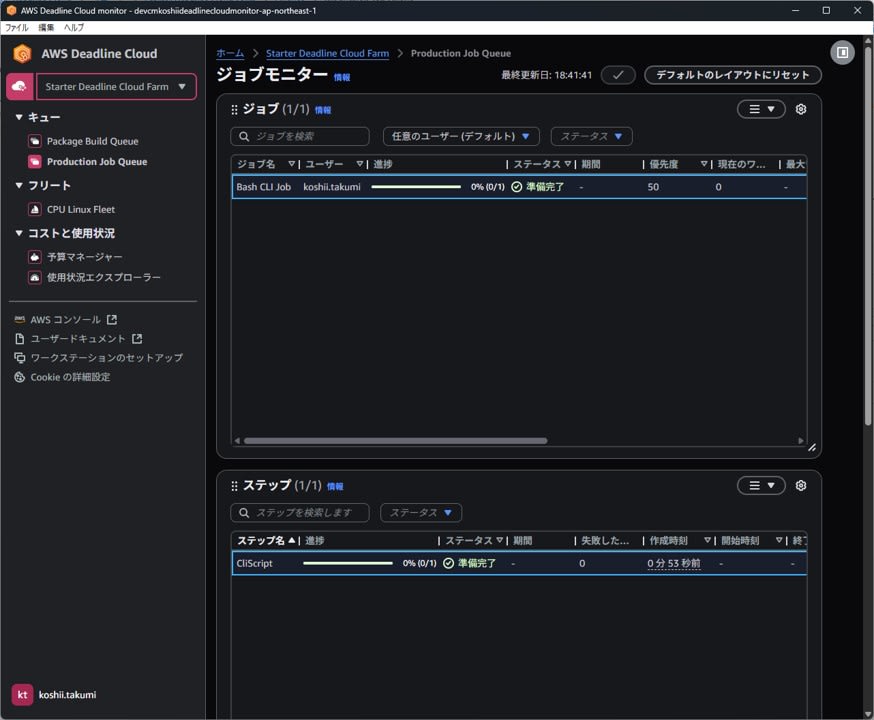Click the ジョブを検索 search field

pyautogui.click(x=300, y=137)
